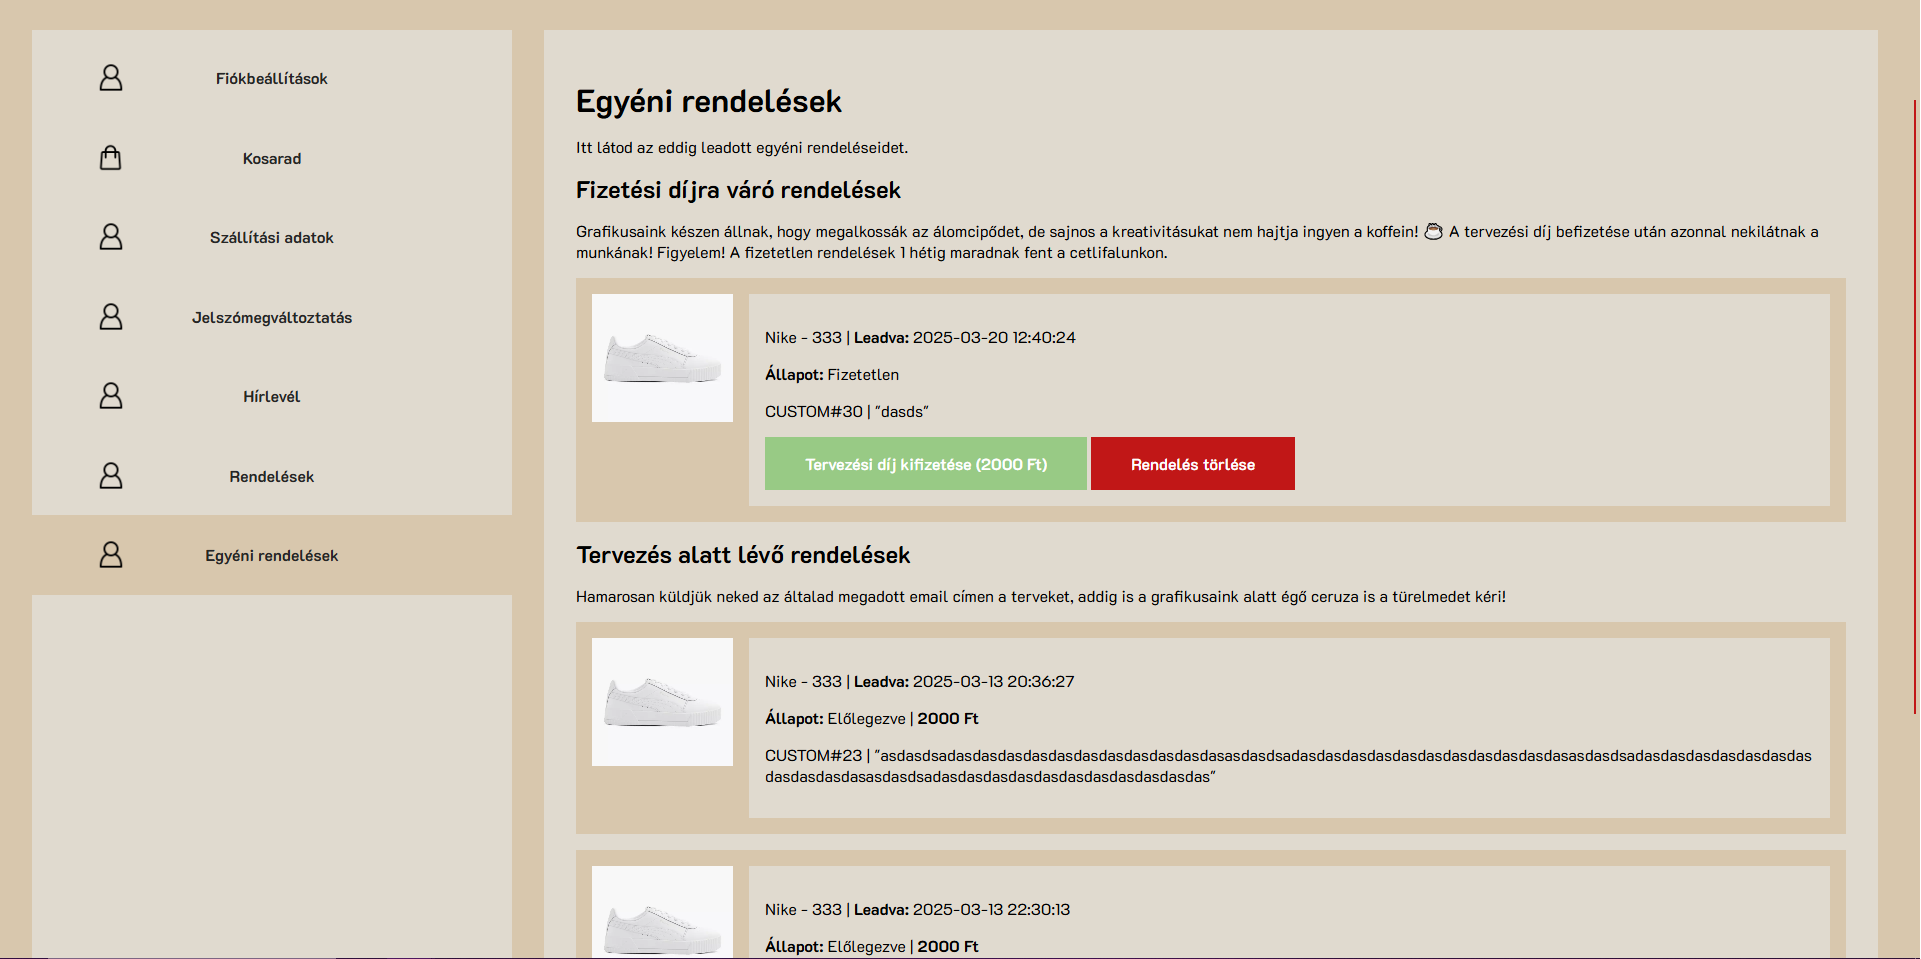Pay the design fee of 2000 Ft
Screen dimensions: 1921x959
[x=925, y=464]
